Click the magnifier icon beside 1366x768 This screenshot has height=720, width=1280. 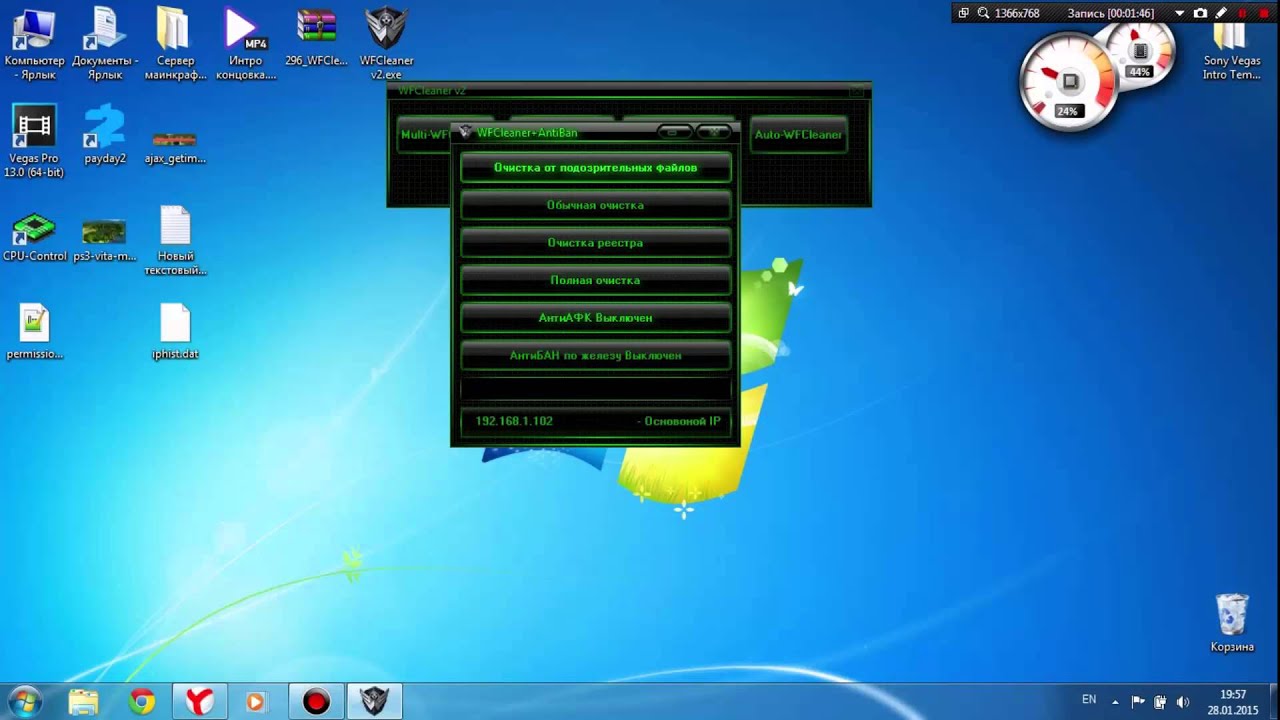pyautogui.click(x=983, y=13)
